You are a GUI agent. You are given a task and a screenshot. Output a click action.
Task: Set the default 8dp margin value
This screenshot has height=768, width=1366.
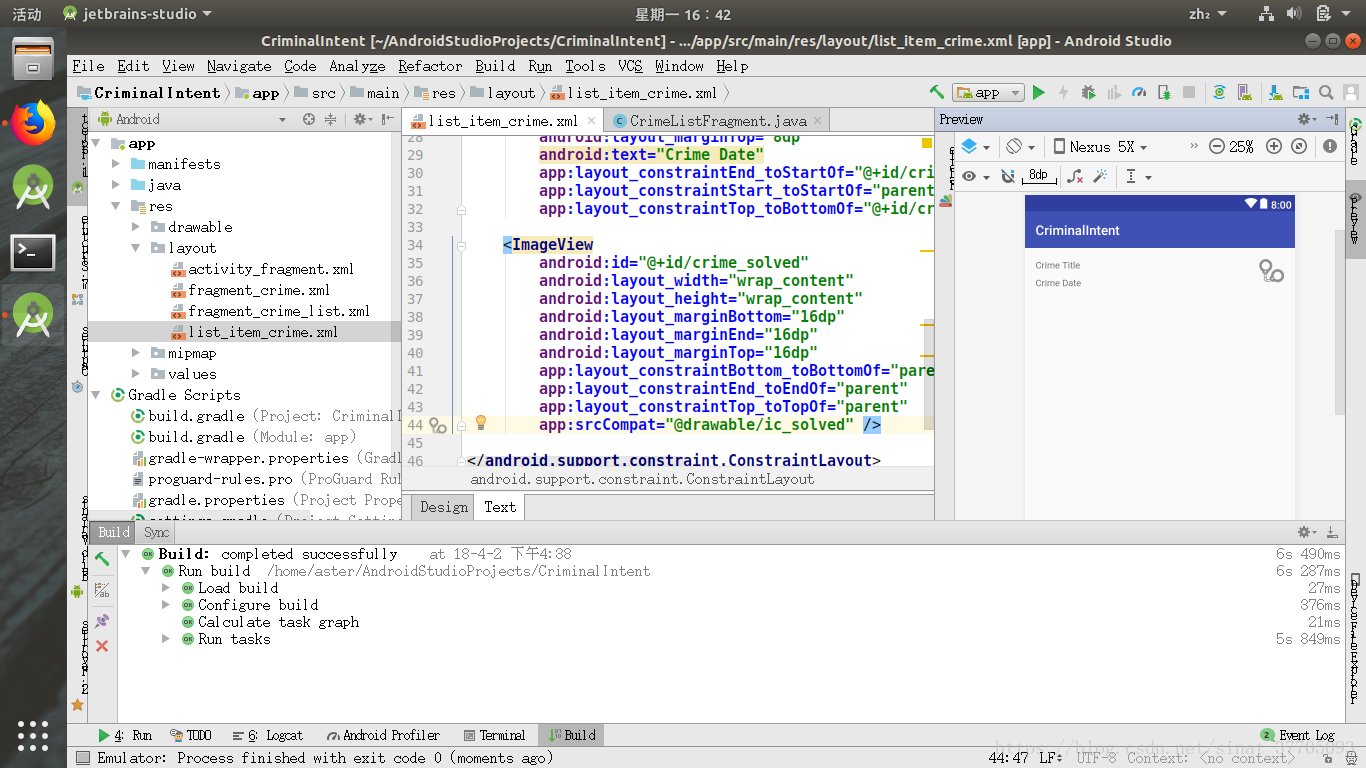tap(1038, 176)
